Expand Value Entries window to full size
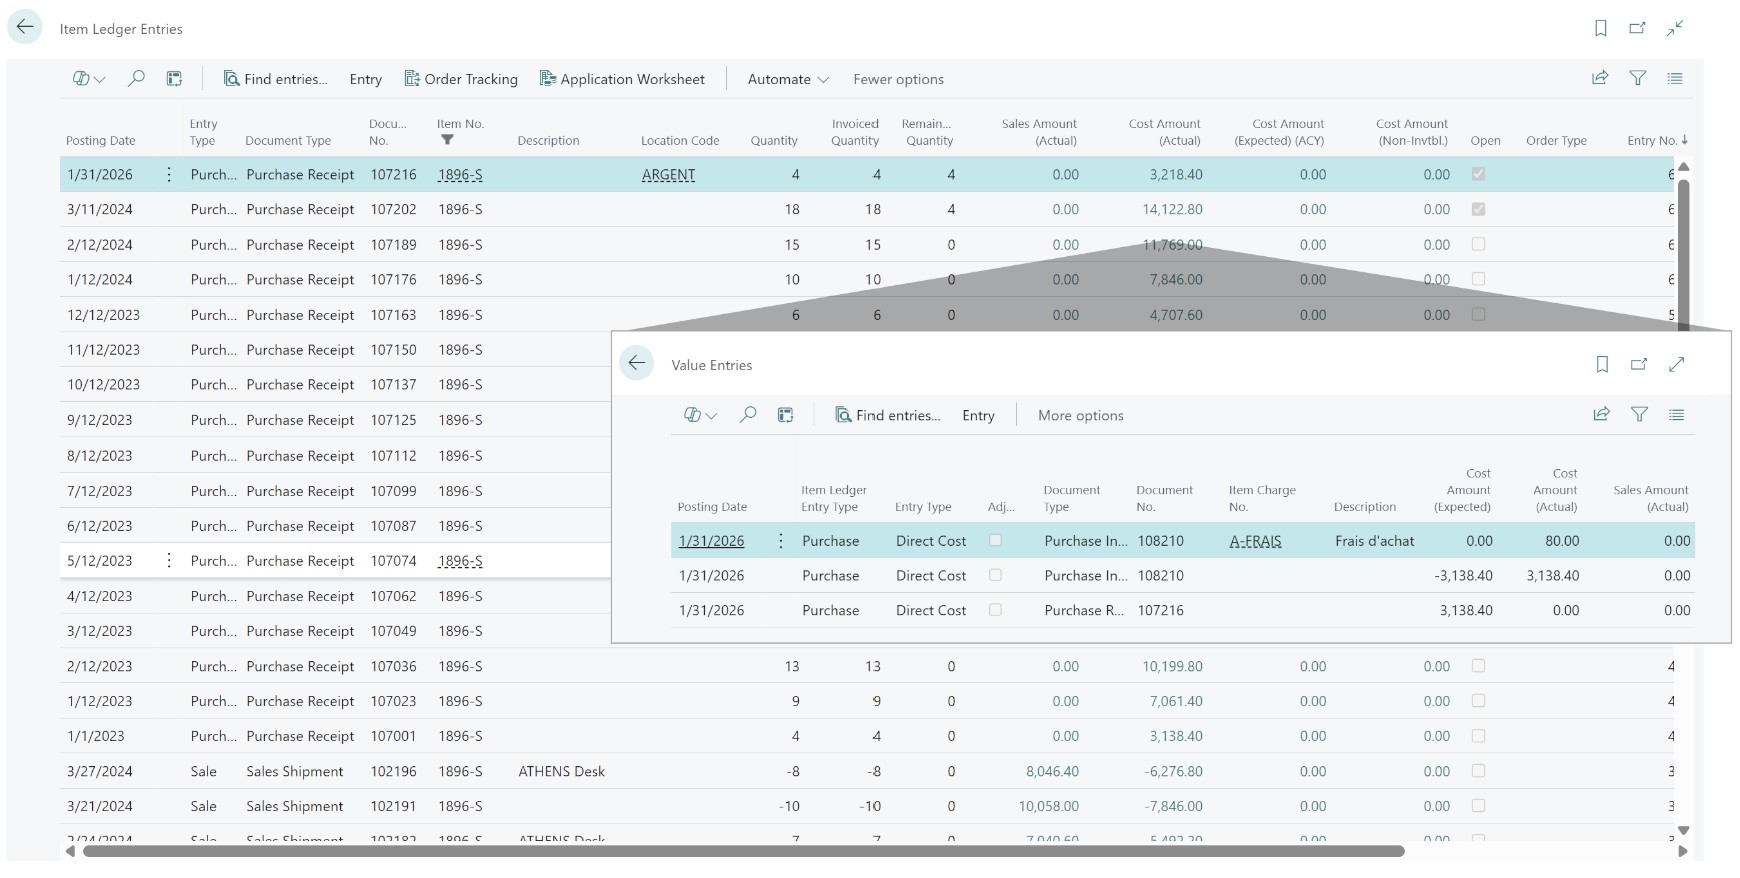The image size is (1740, 878). [1677, 365]
